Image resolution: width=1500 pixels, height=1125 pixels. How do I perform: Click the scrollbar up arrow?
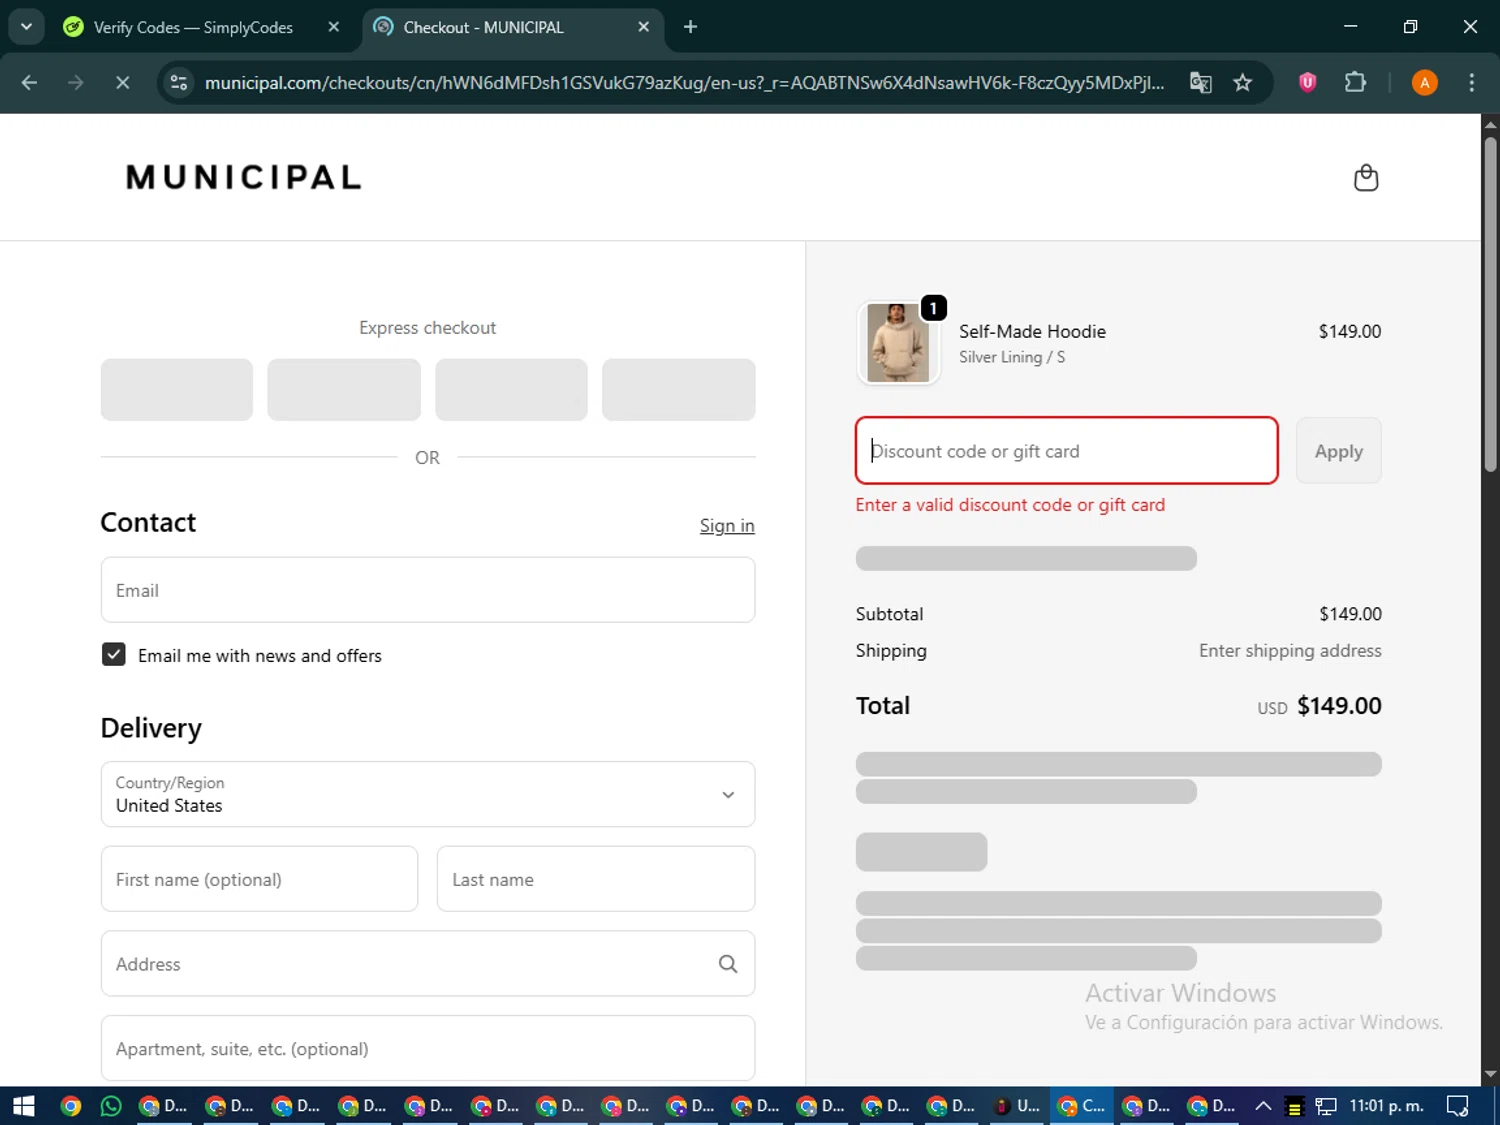[x=1490, y=124]
